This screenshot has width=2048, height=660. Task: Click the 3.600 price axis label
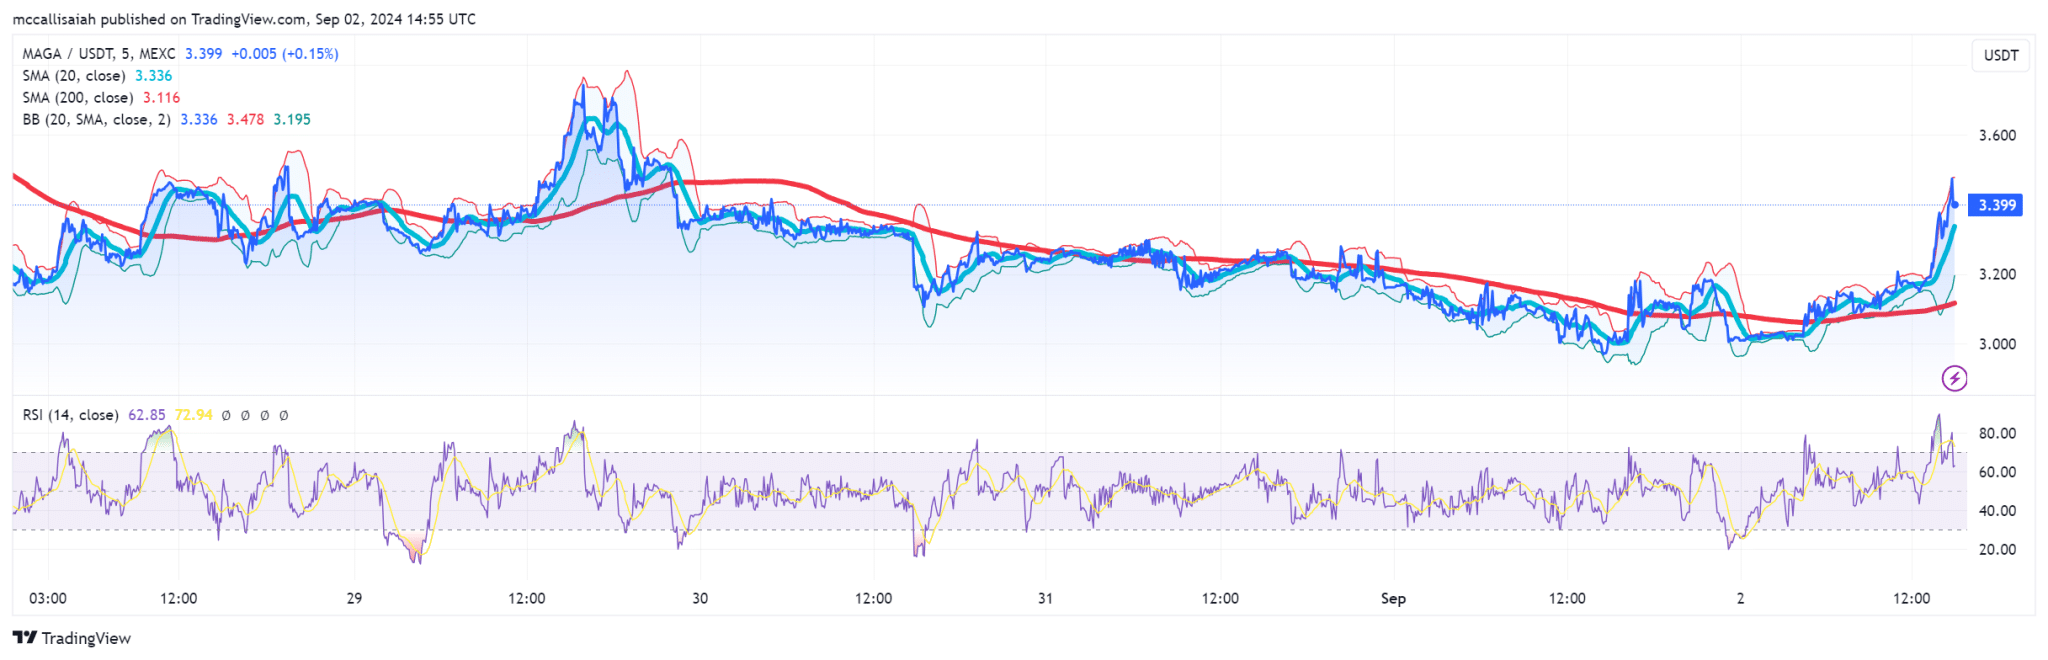tap(1997, 135)
